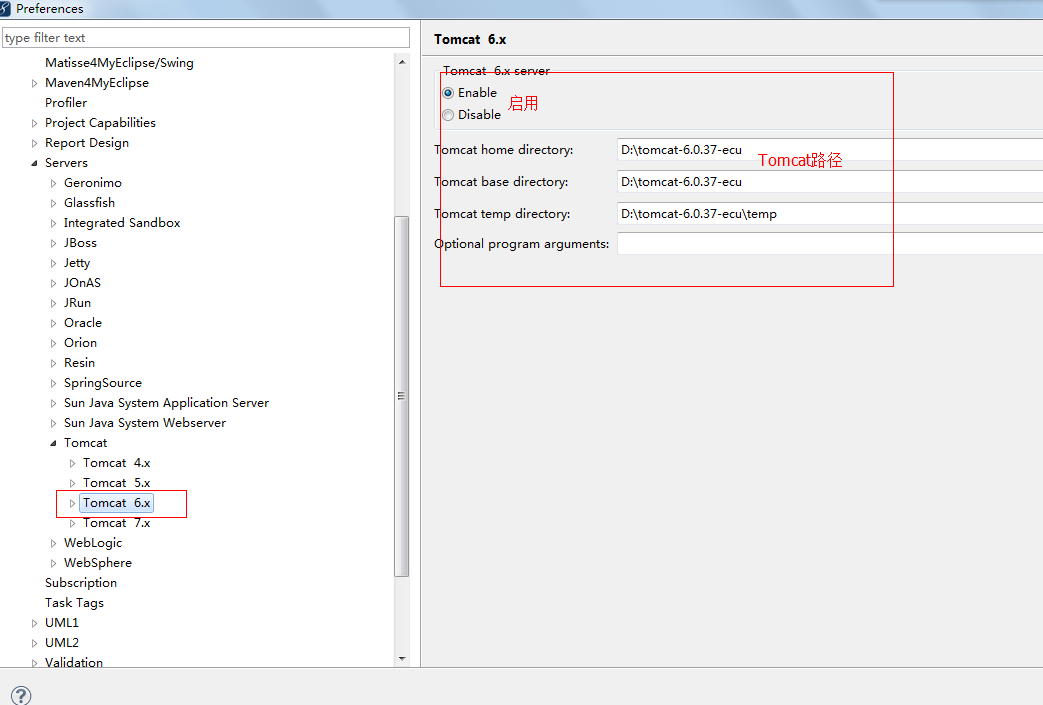
Task: Expand the Project Capabilities node
Action: [x=35, y=123]
